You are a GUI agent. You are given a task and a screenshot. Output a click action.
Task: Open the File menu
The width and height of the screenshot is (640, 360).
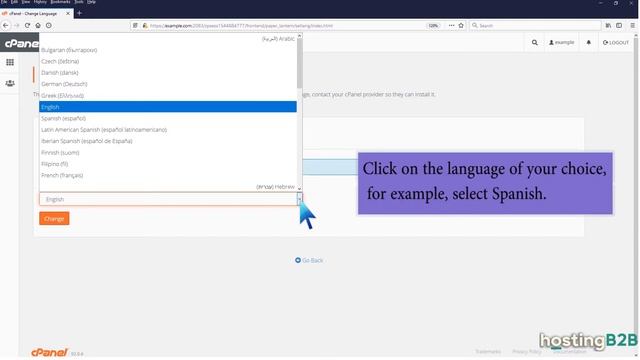[4, 2]
